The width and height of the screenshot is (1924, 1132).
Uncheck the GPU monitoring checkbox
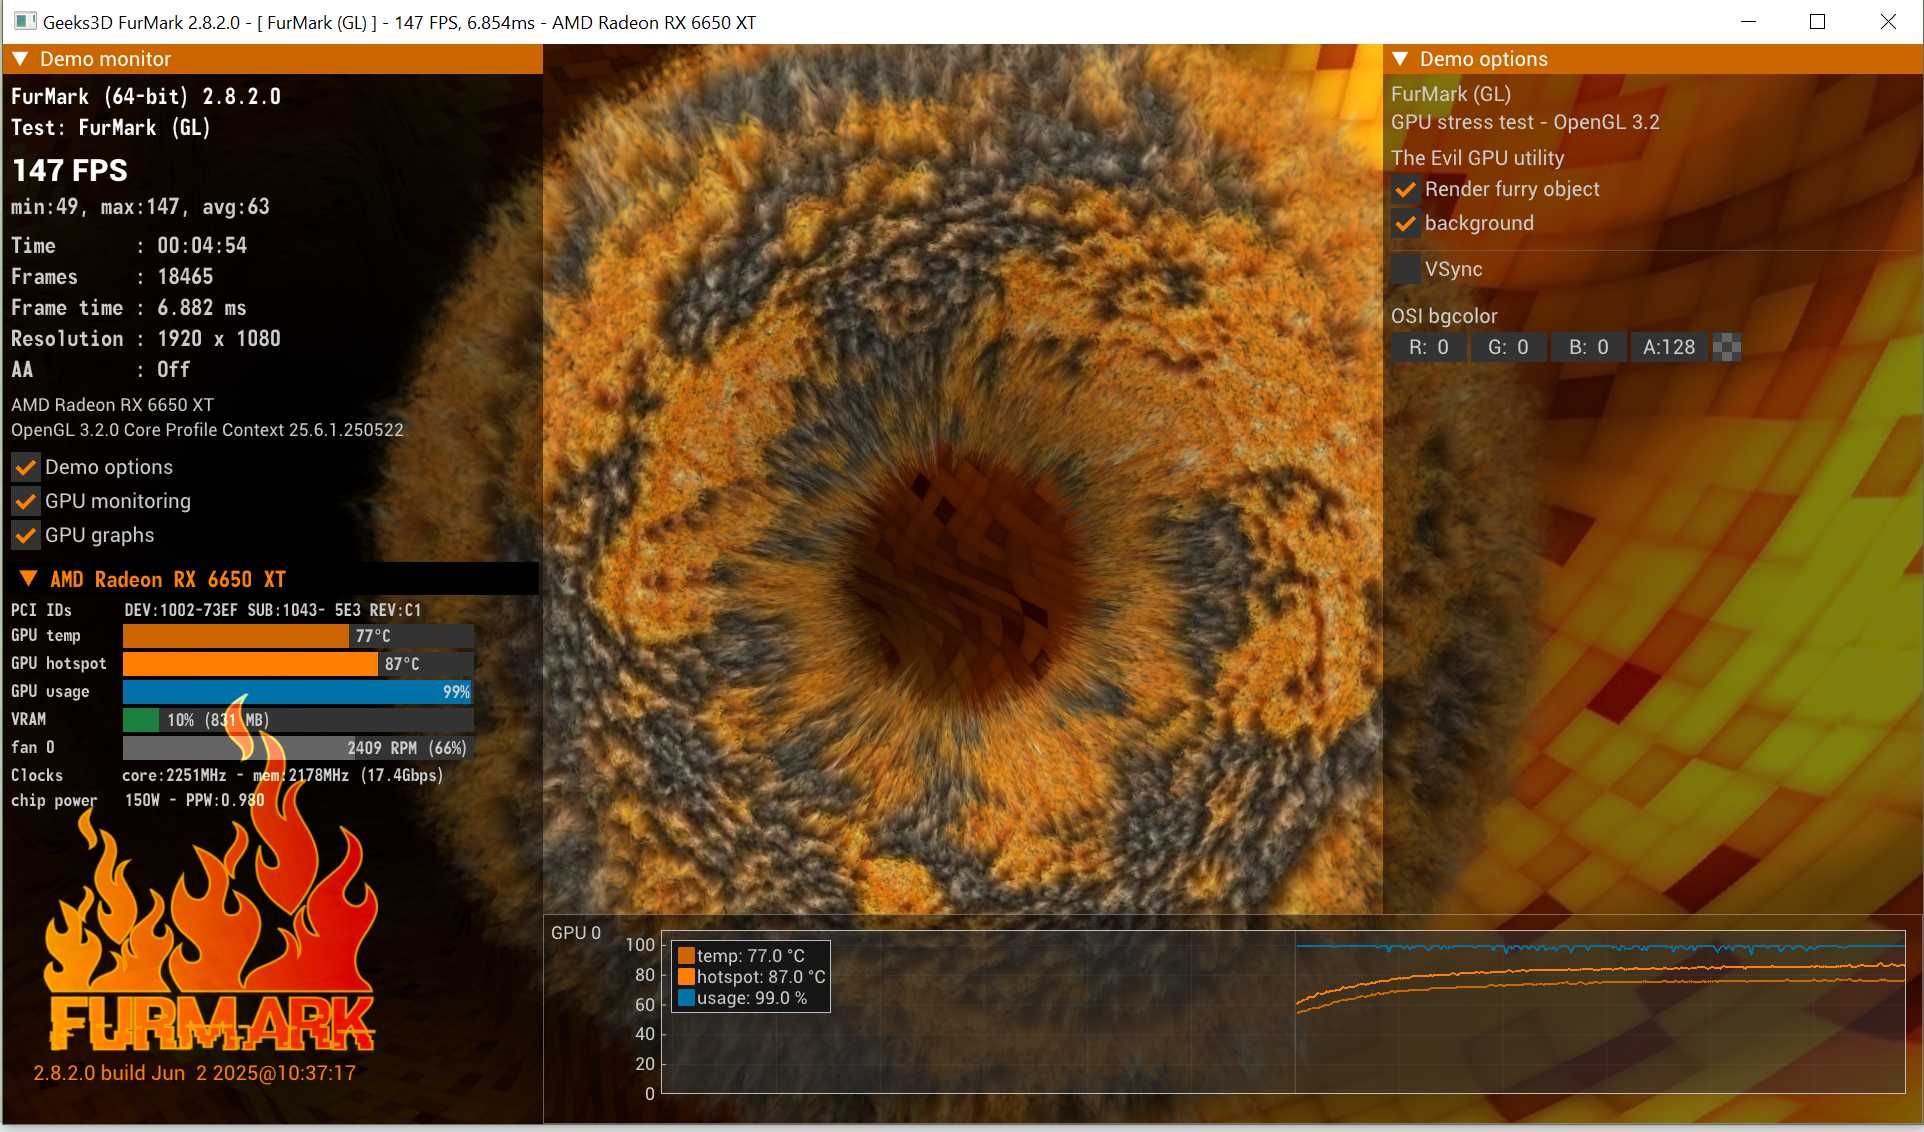click(x=26, y=501)
